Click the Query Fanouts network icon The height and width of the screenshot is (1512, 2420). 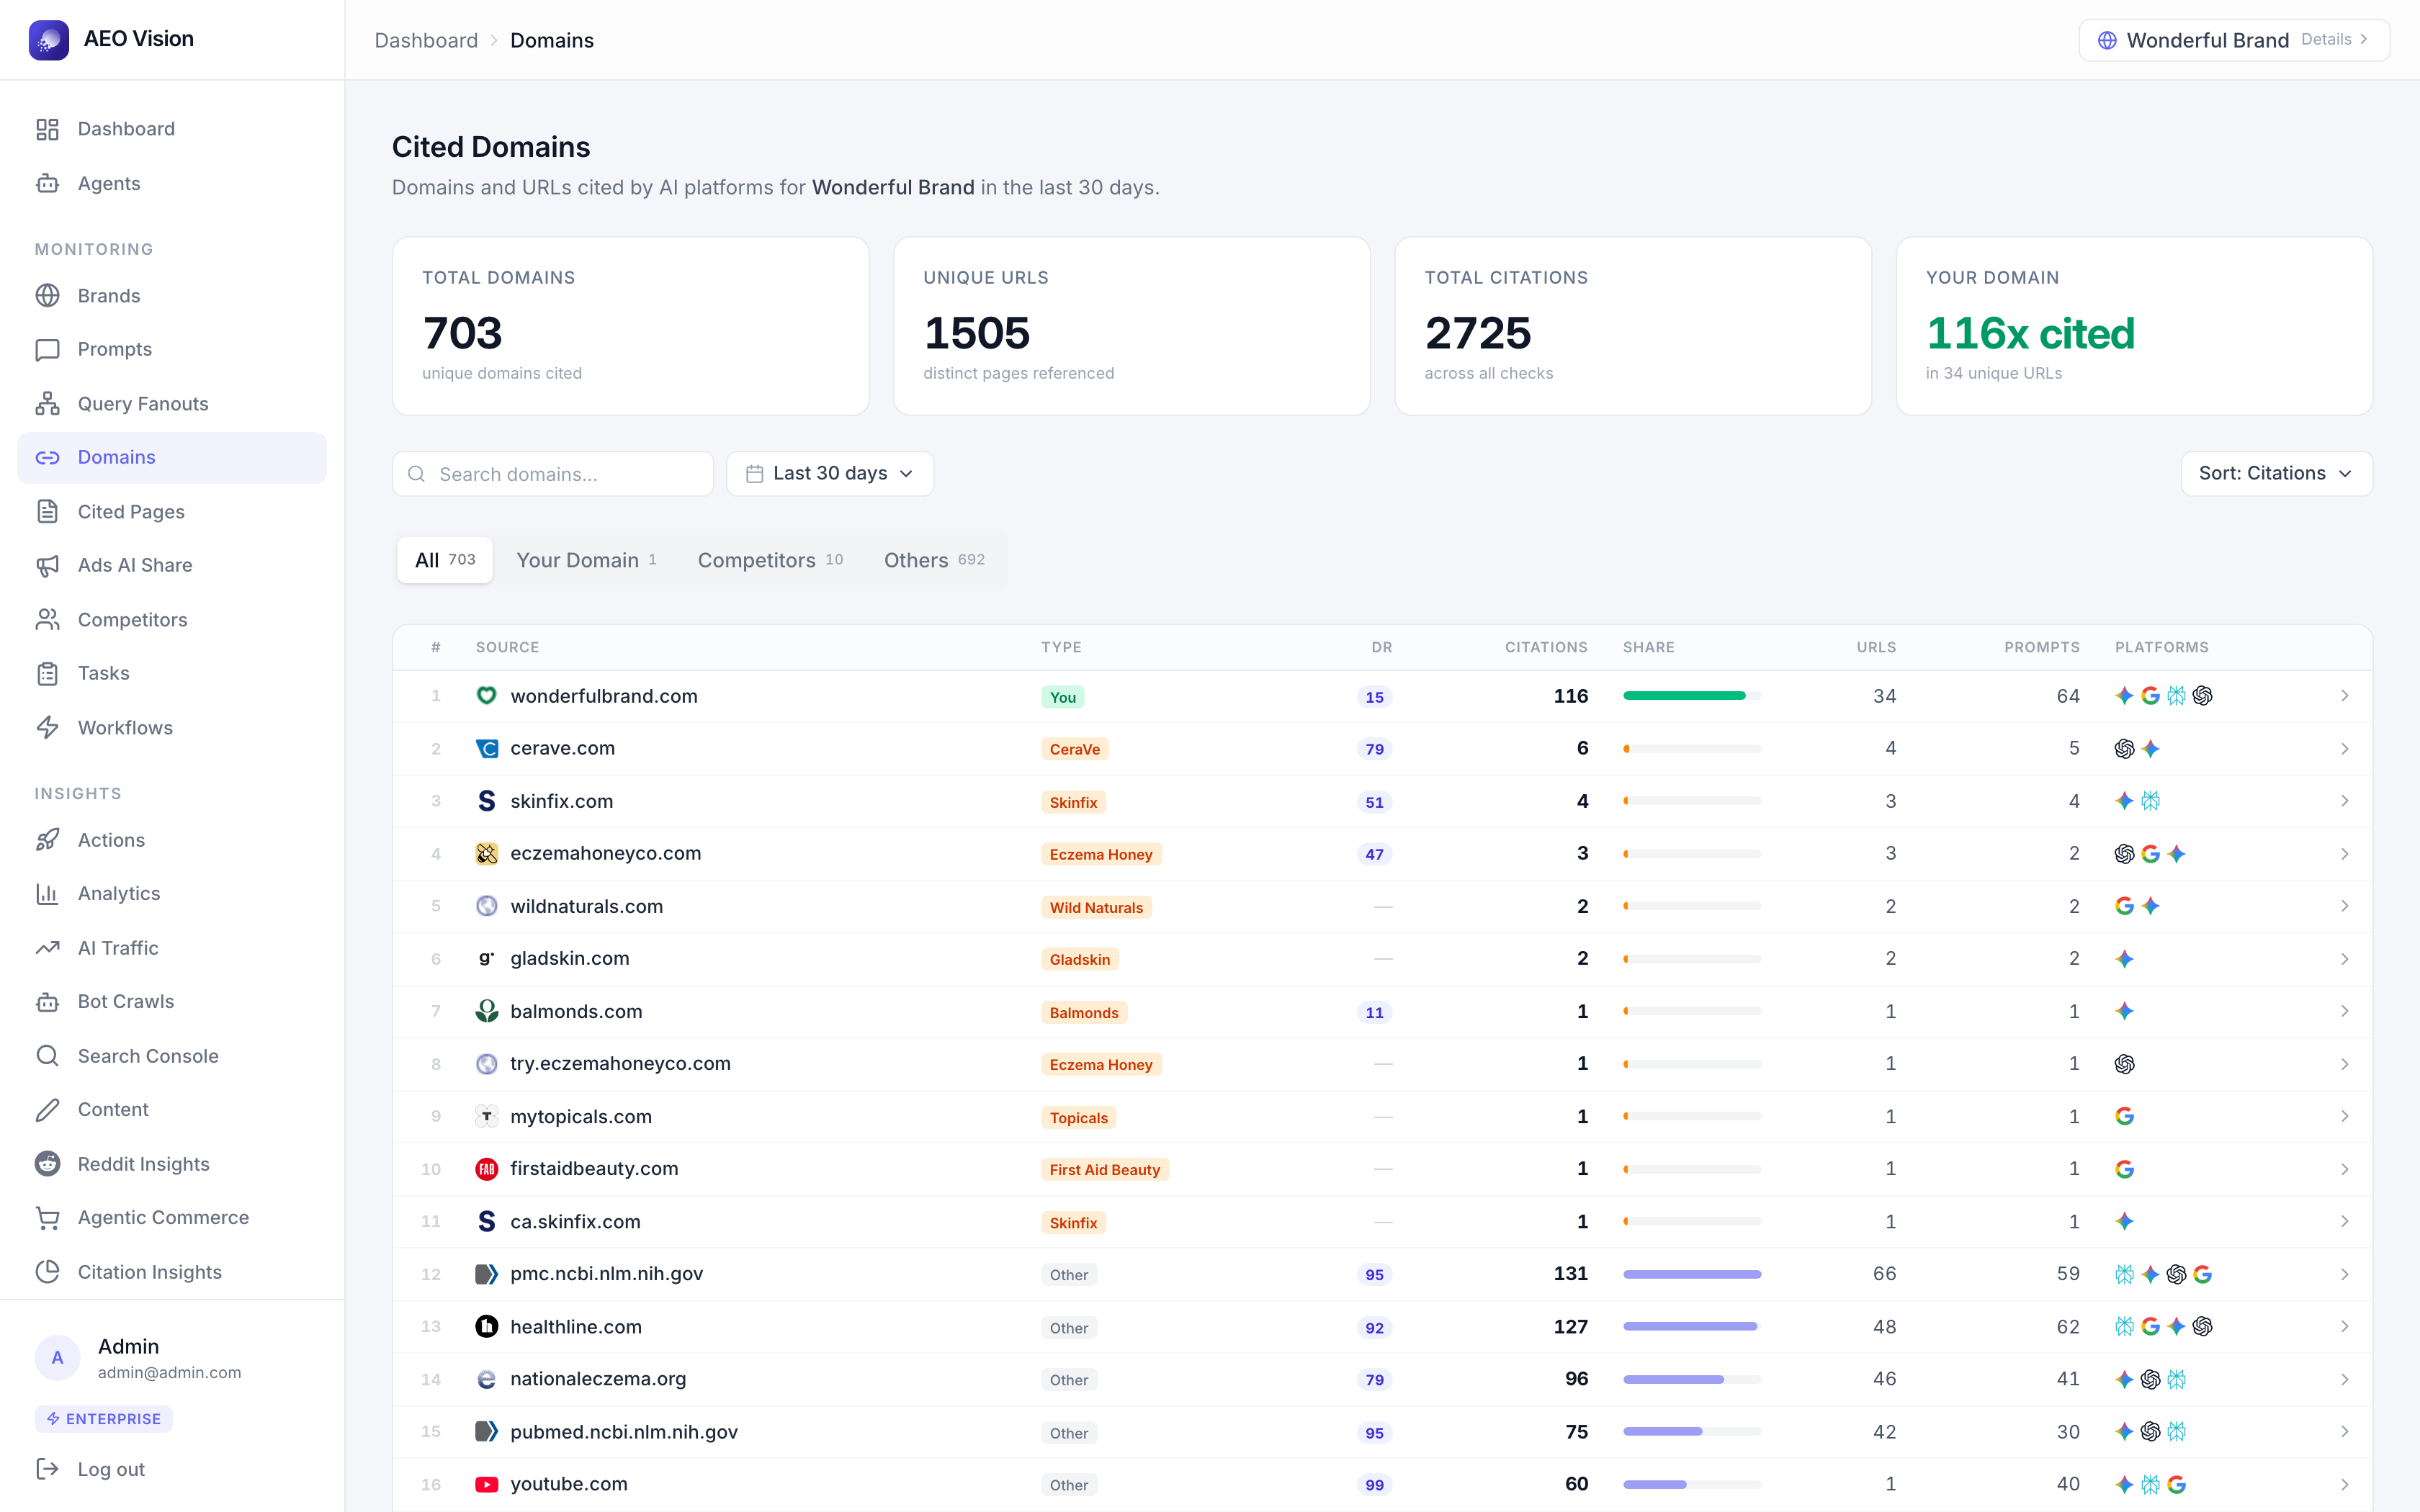pos(47,404)
